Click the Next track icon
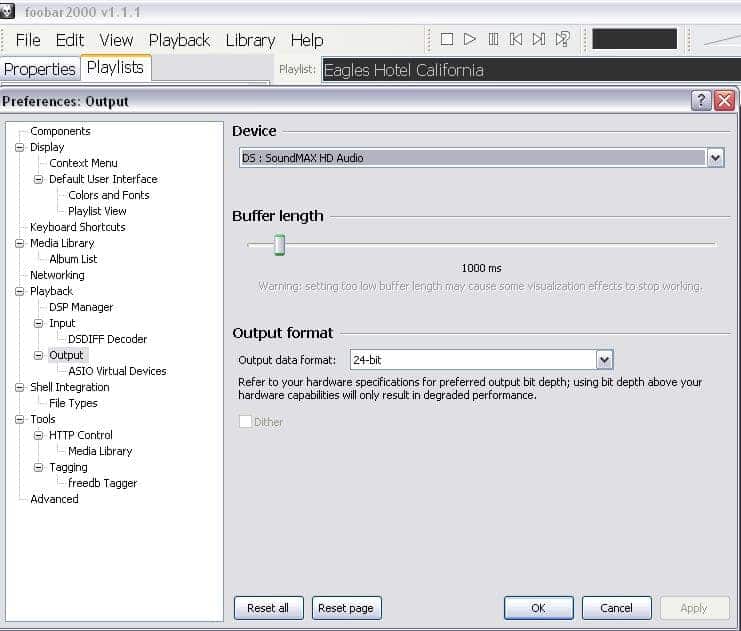The width and height of the screenshot is (741, 631). (539, 39)
